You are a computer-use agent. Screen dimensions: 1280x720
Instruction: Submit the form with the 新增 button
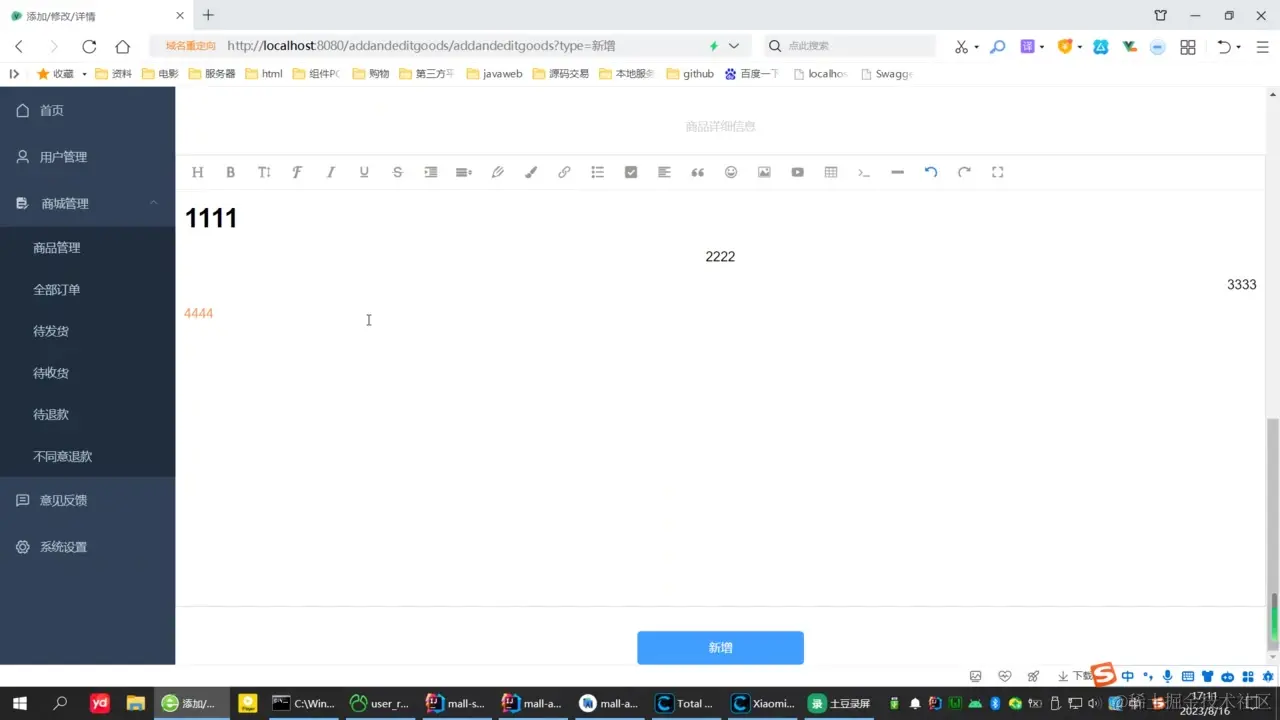(x=720, y=648)
